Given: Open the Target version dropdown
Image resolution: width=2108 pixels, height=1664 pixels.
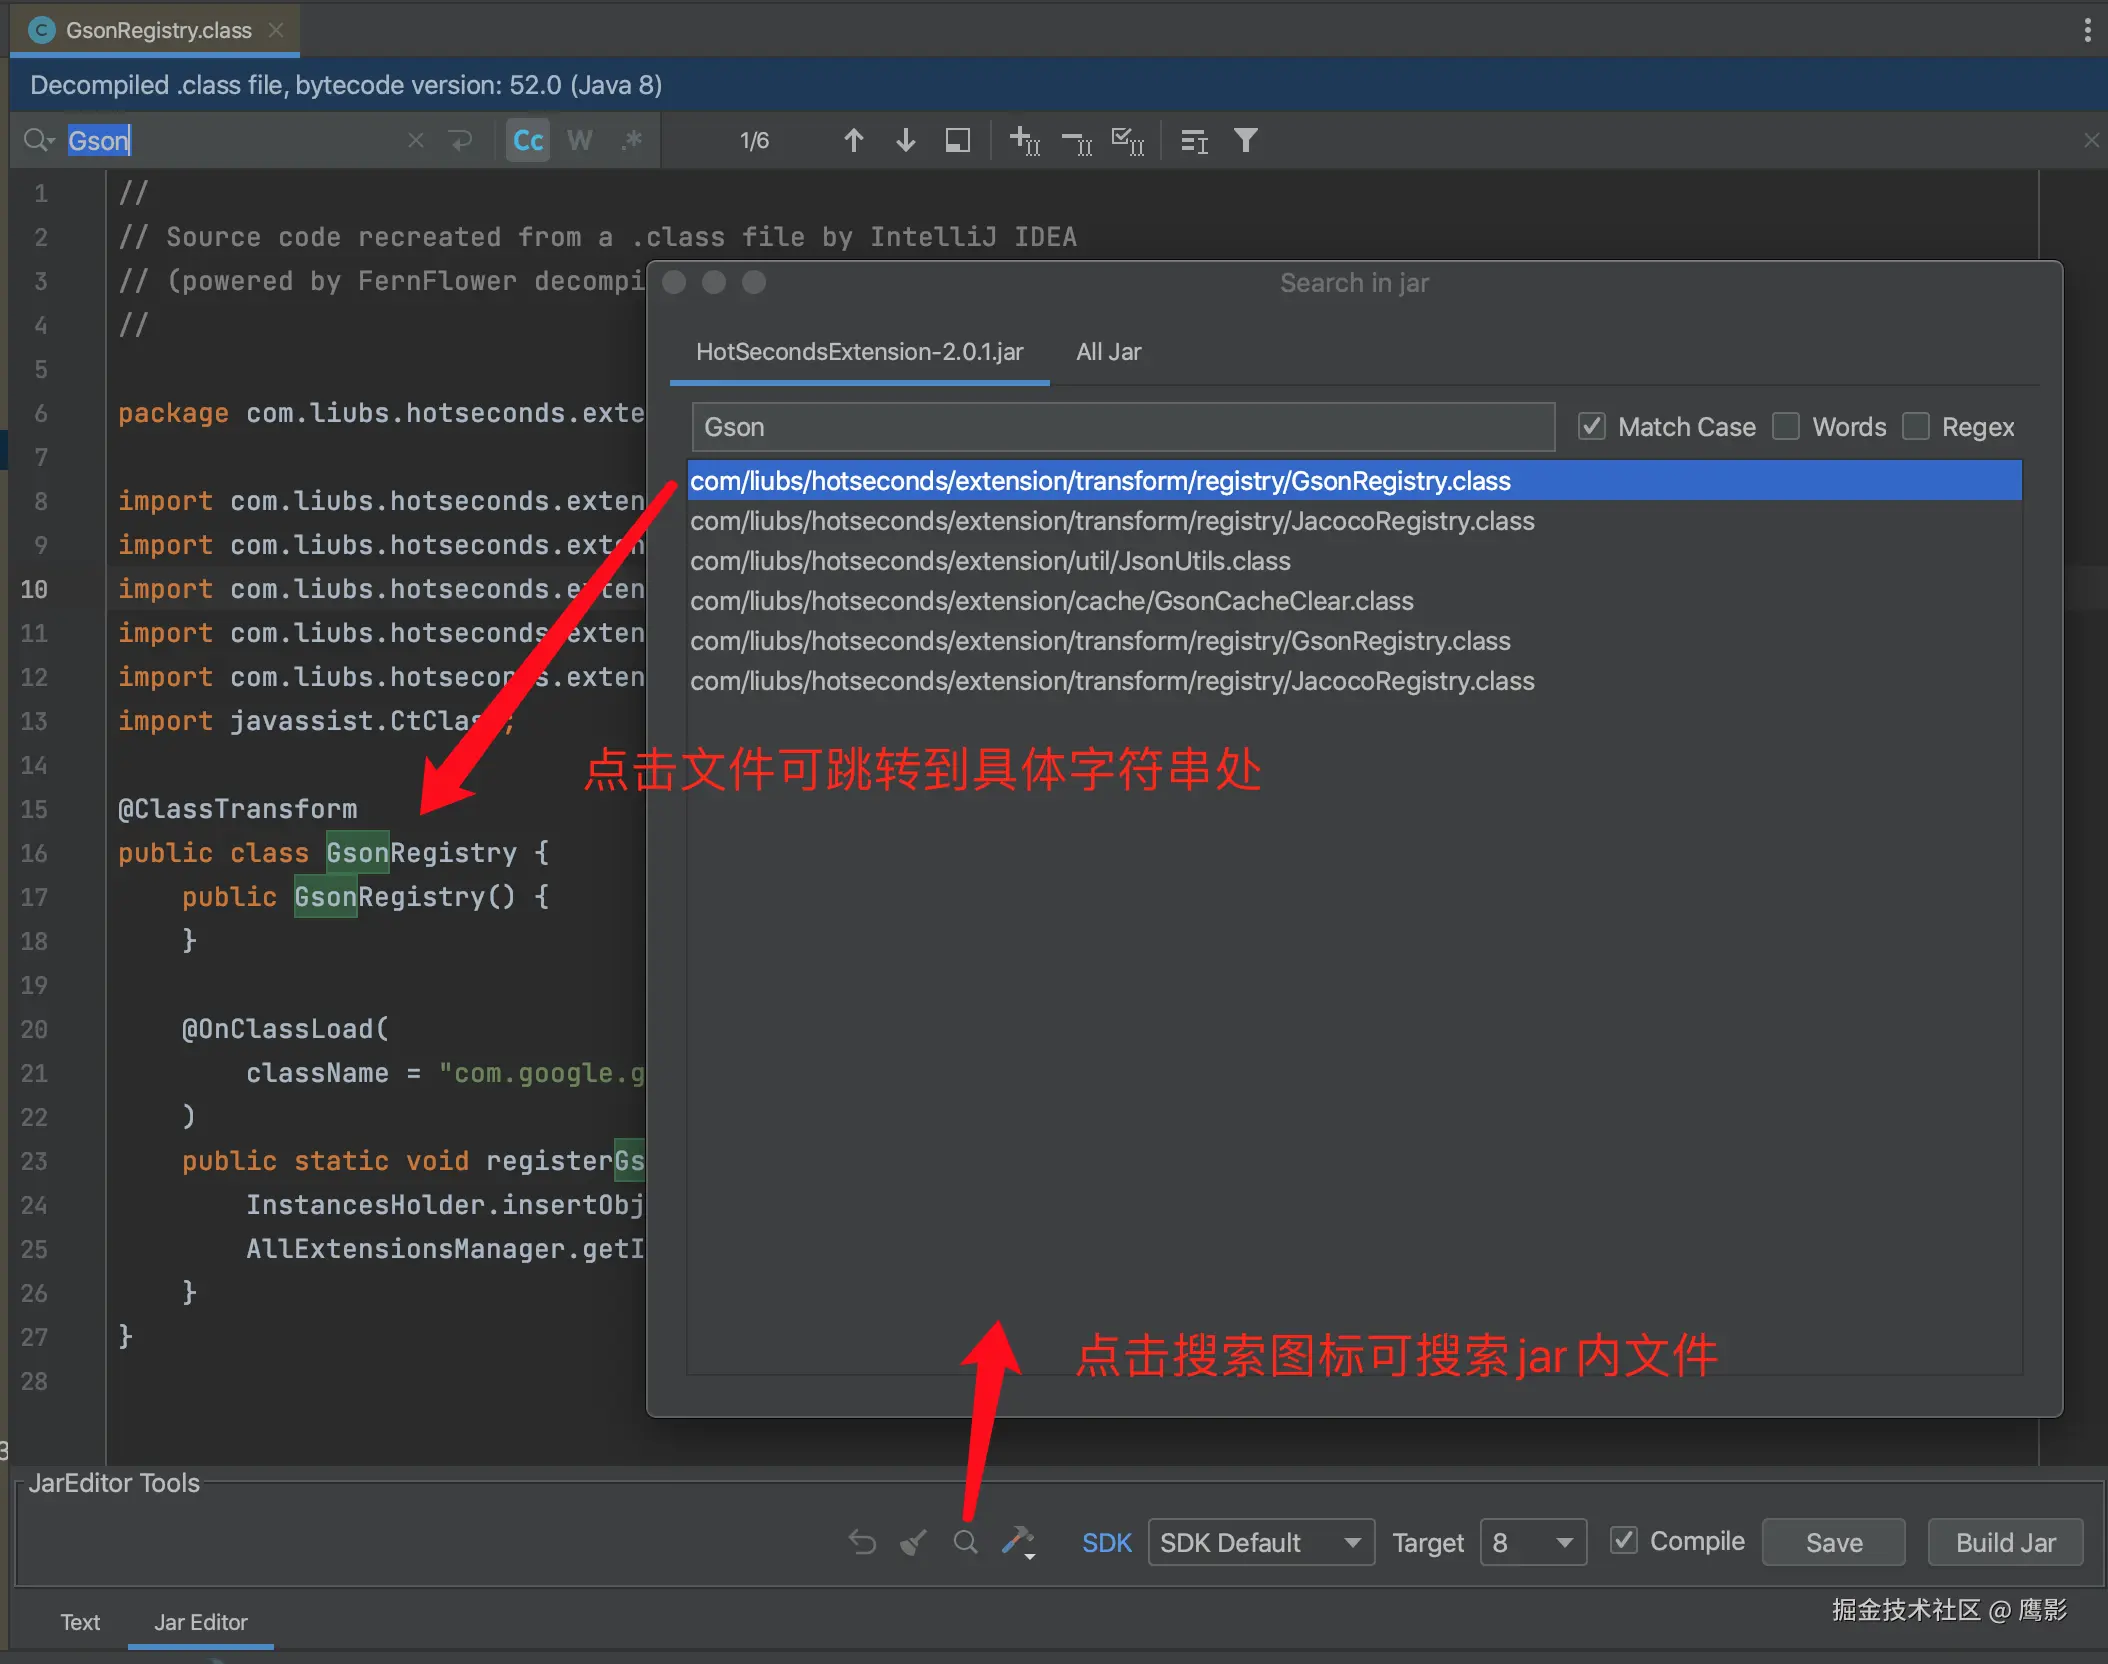Looking at the screenshot, I should tap(1532, 1542).
